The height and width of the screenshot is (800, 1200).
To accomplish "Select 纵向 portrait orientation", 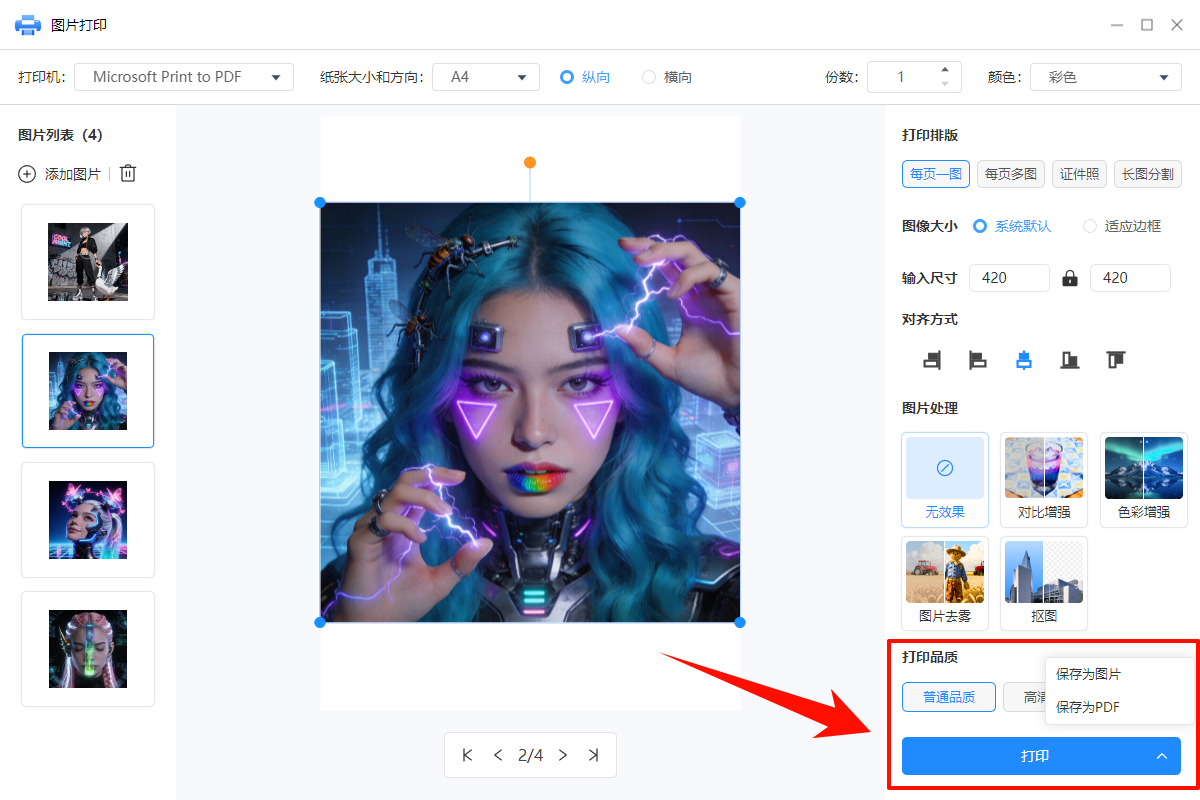I will tap(584, 76).
